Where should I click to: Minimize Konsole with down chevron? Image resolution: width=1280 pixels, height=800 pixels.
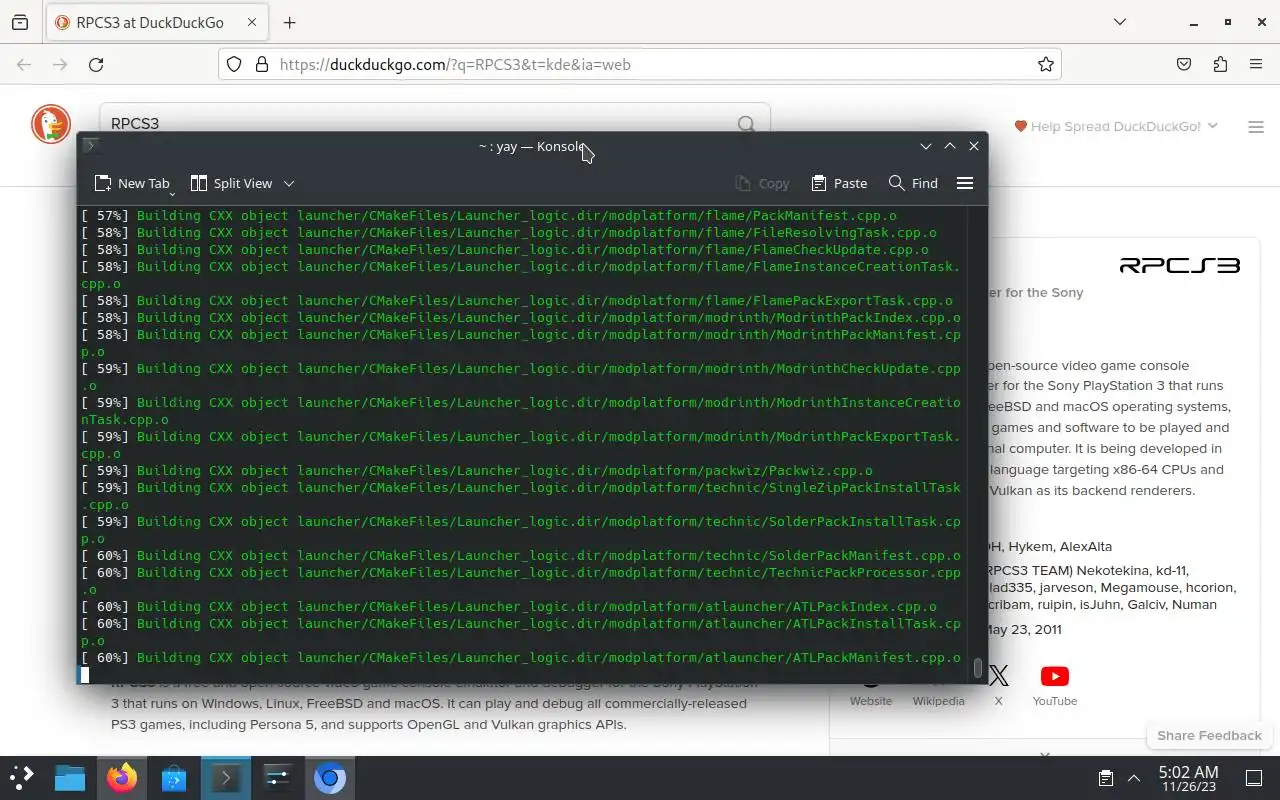pyautogui.click(x=926, y=146)
